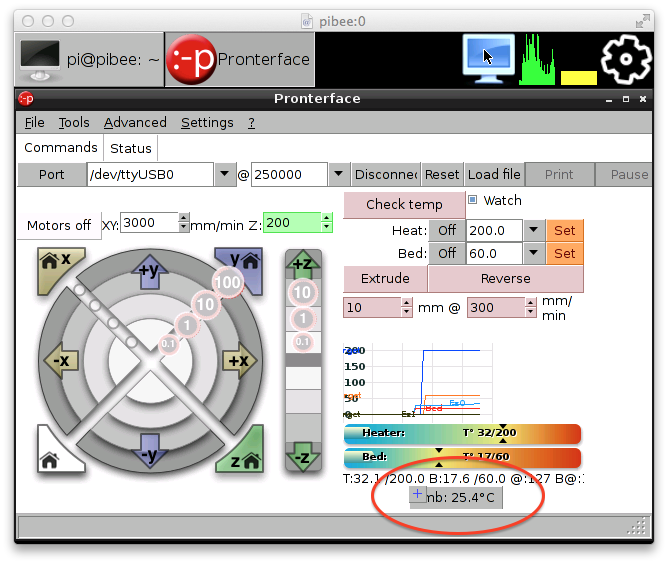Select 1 mm step on Z column

pyautogui.click(x=303, y=318)
